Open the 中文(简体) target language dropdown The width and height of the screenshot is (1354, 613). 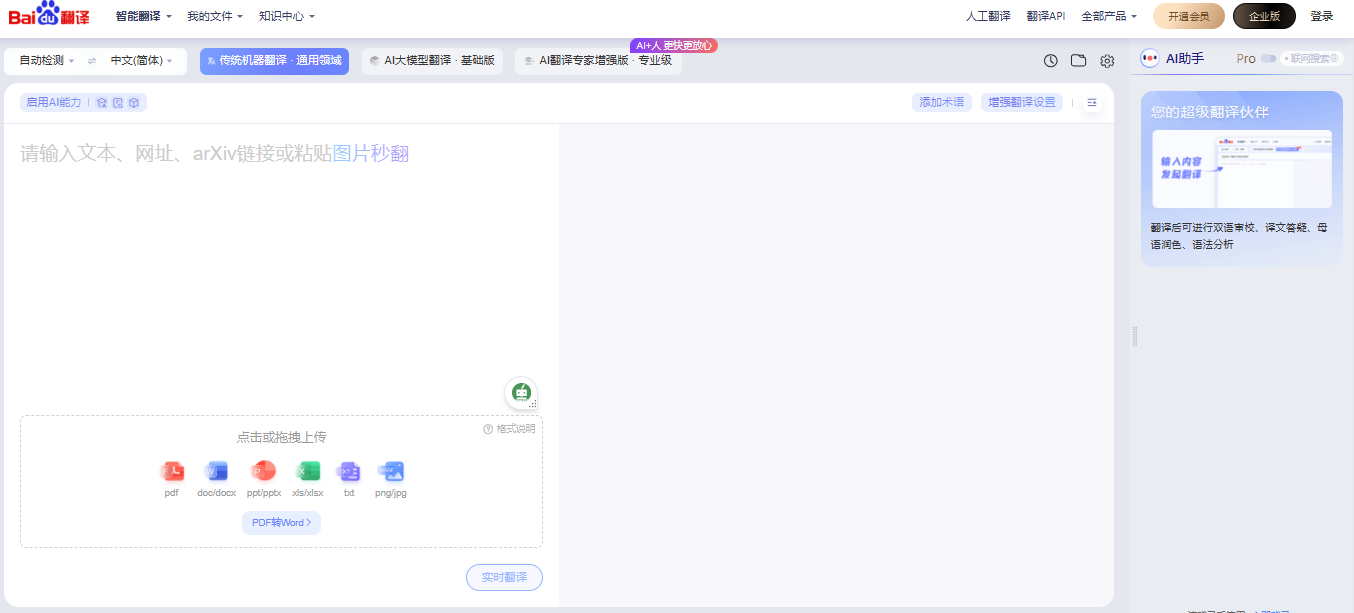coord(139,61)
